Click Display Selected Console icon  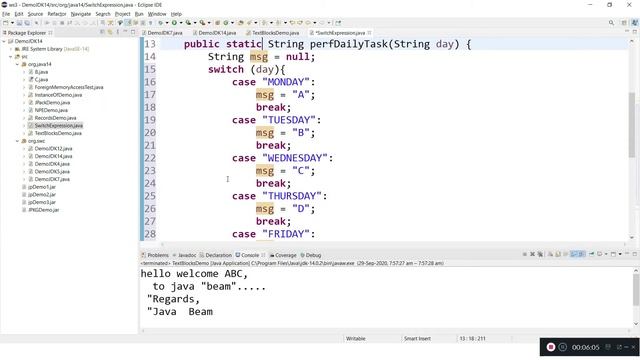point(600,254)
